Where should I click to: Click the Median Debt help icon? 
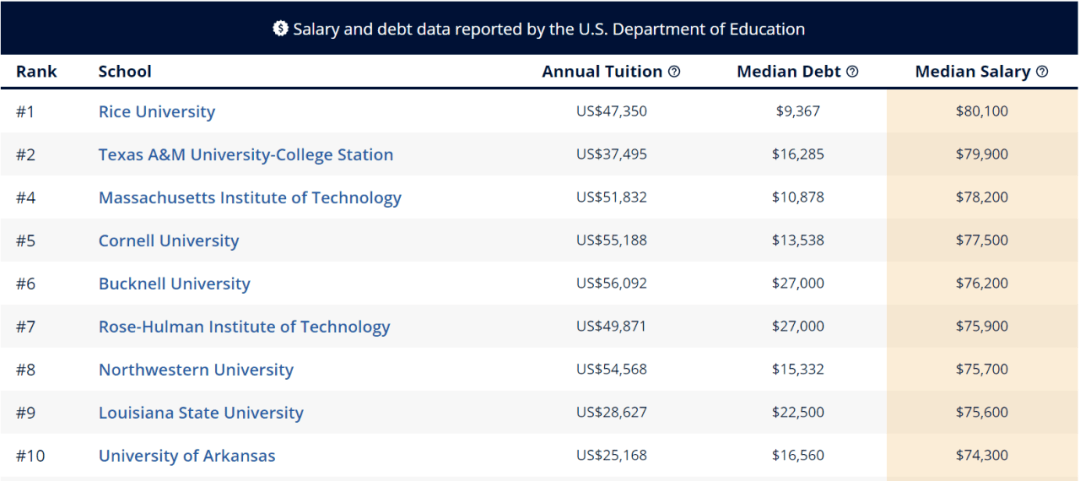(x=853, y=72)
